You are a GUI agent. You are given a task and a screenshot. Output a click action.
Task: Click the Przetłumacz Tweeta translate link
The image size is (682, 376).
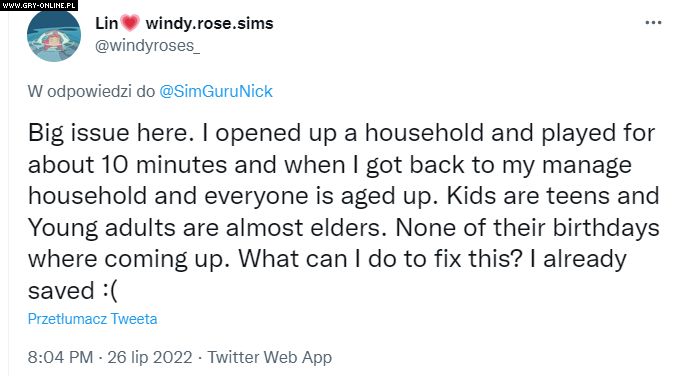pos(92,319)
